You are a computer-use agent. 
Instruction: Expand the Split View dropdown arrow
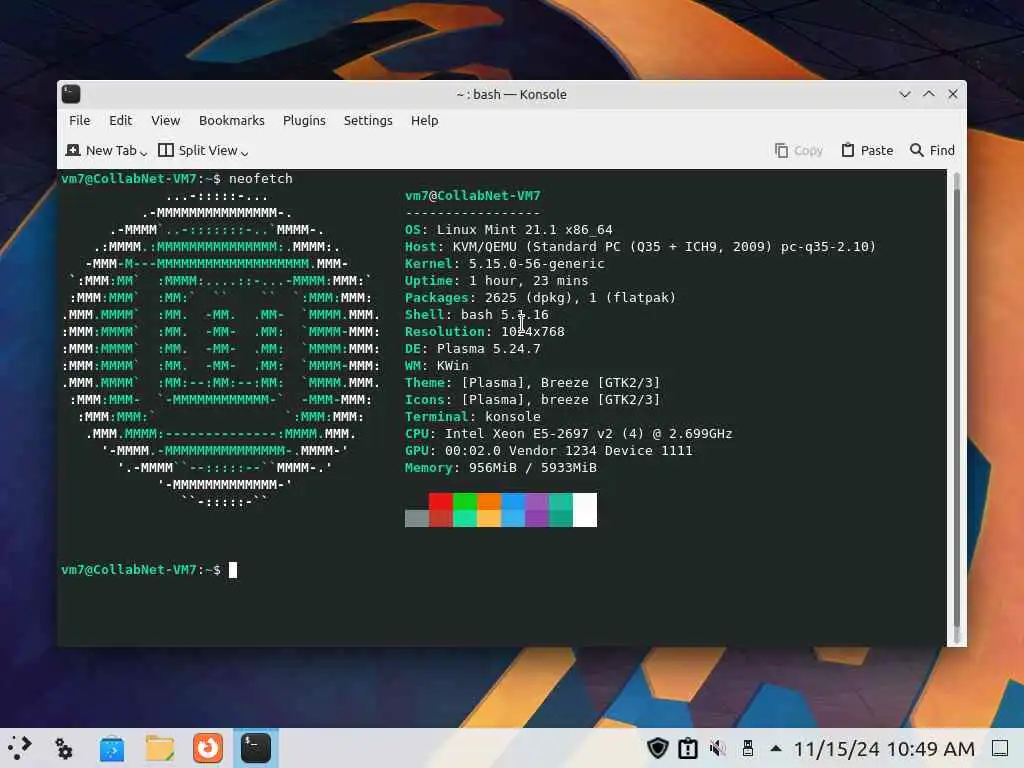pyautogui.click(x=244, y=152)
